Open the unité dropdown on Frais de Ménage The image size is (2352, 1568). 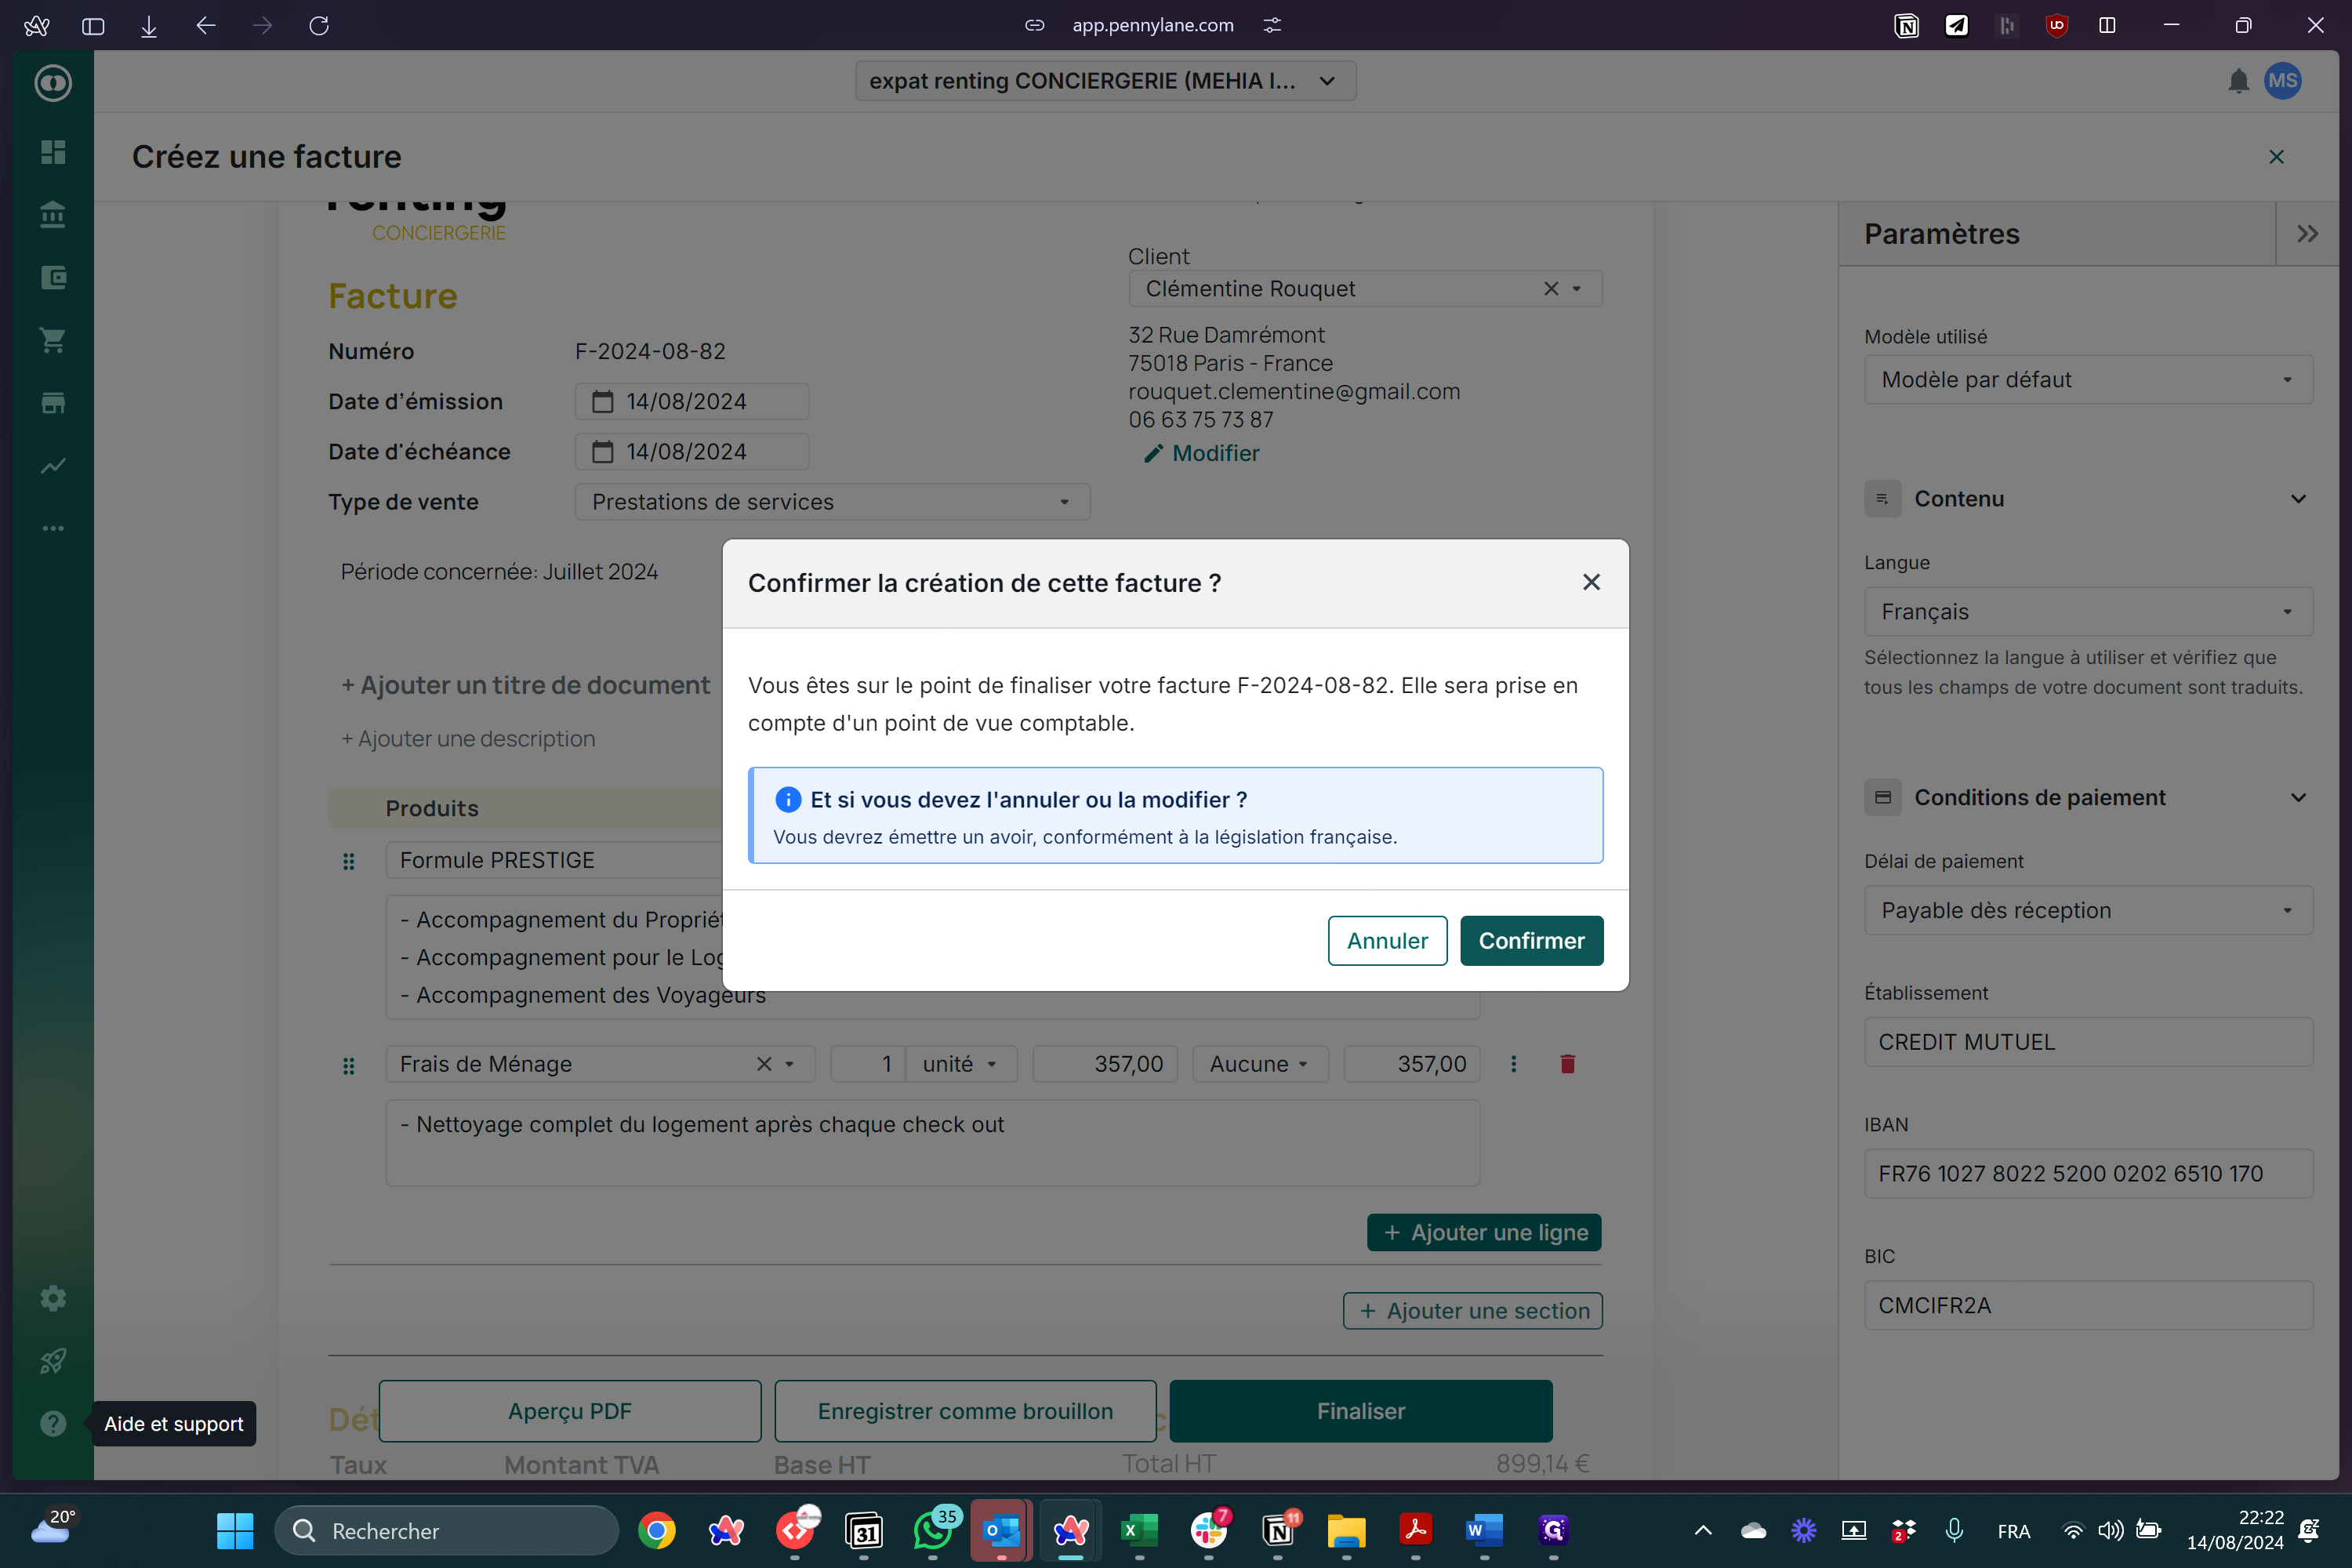[961, 1064]
